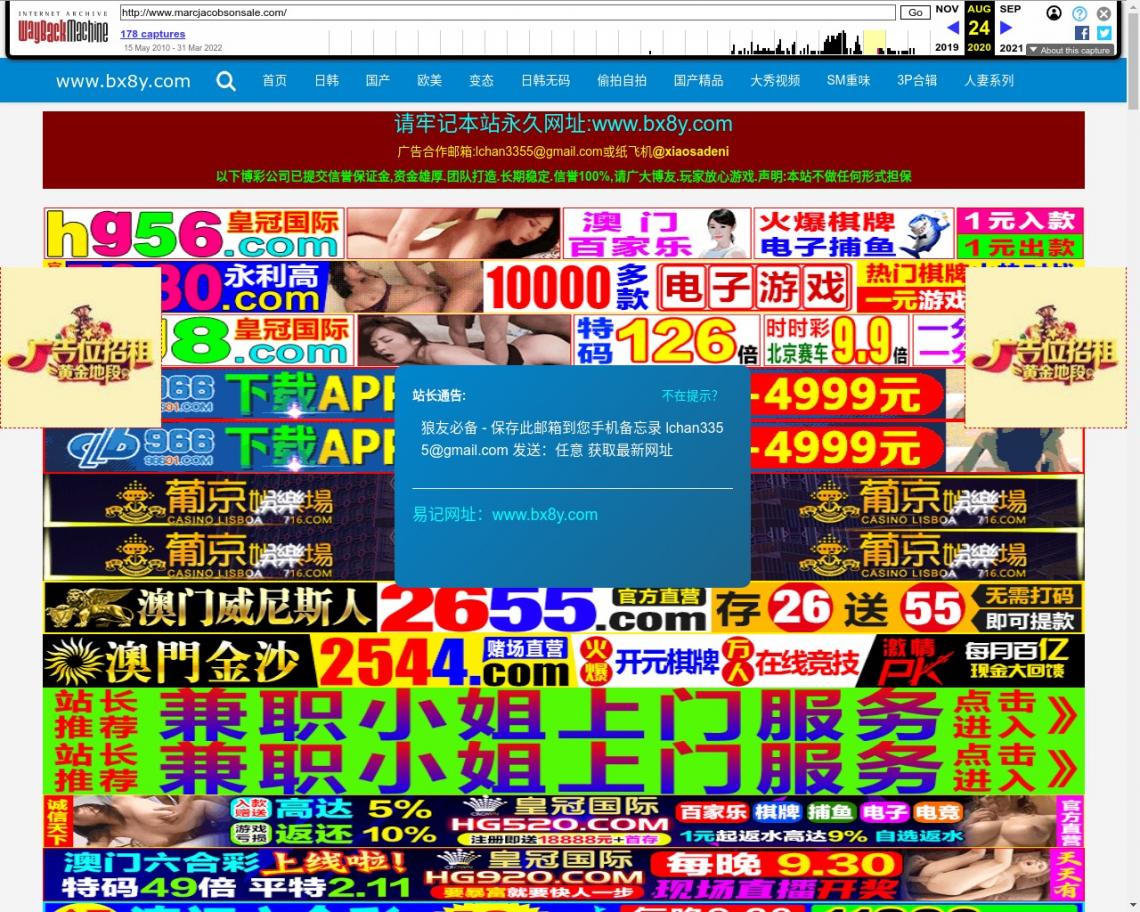Open the 3P合辑 menu item
Image resolution: width=1140 pixels, height=912 pixels.
point(917,81)
